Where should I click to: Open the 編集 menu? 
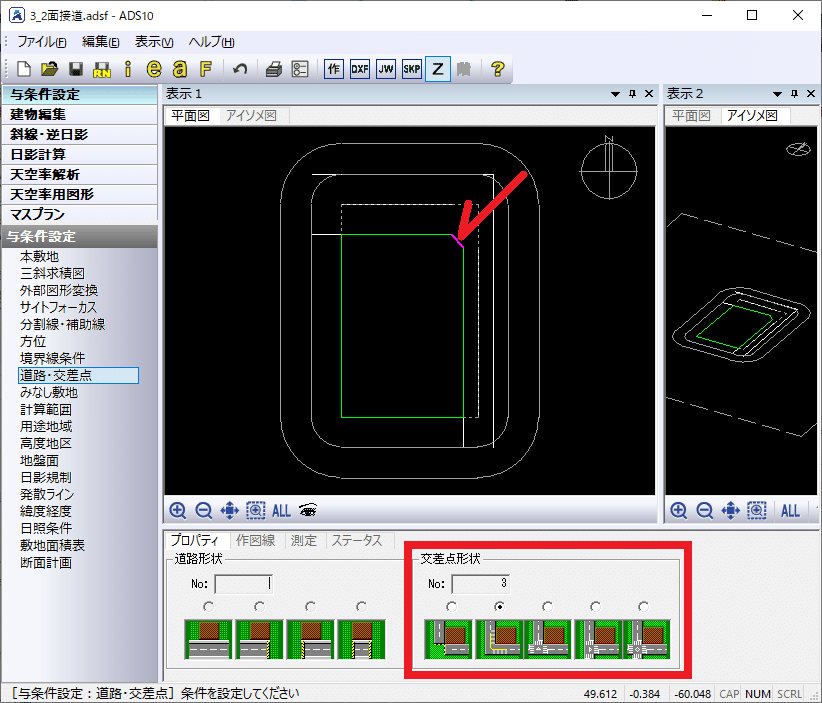point(101,42)
